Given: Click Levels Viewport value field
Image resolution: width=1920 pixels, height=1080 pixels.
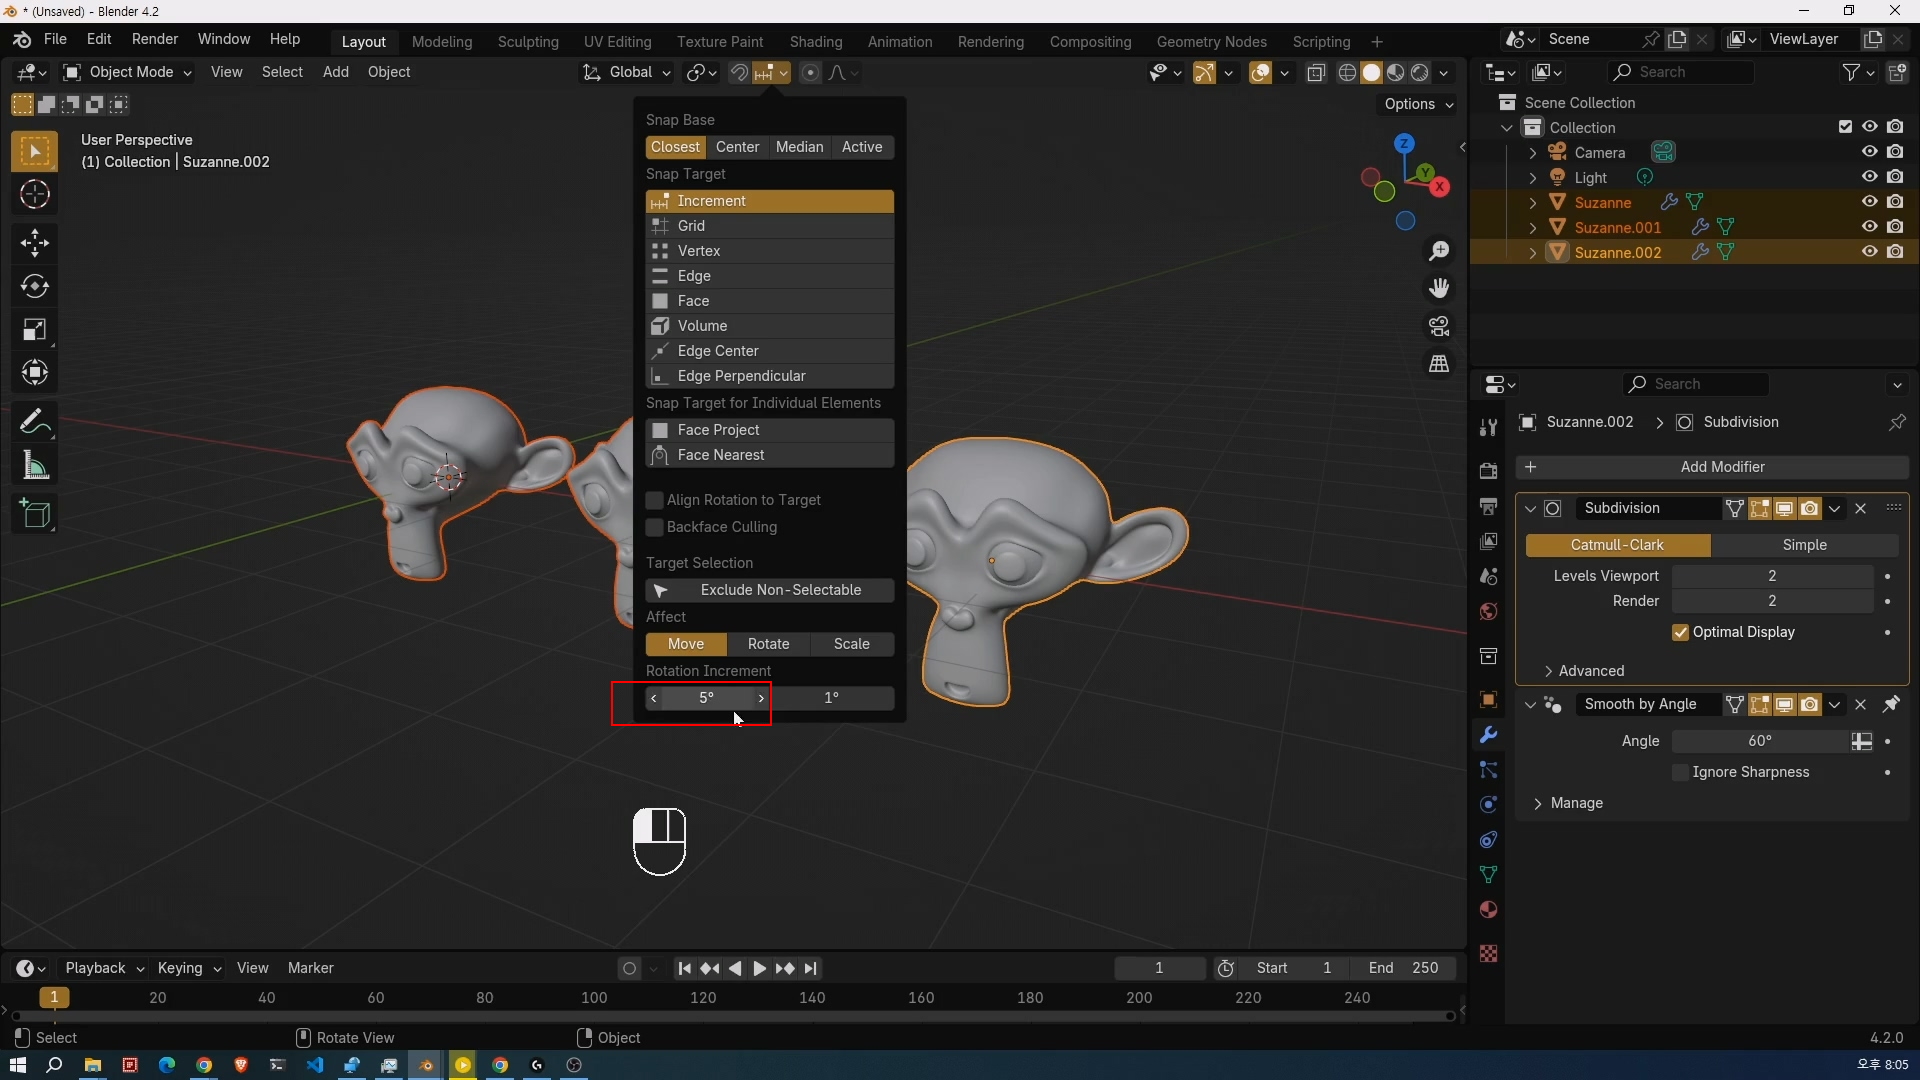Looking at the screenshot, I should (1772, 576).
